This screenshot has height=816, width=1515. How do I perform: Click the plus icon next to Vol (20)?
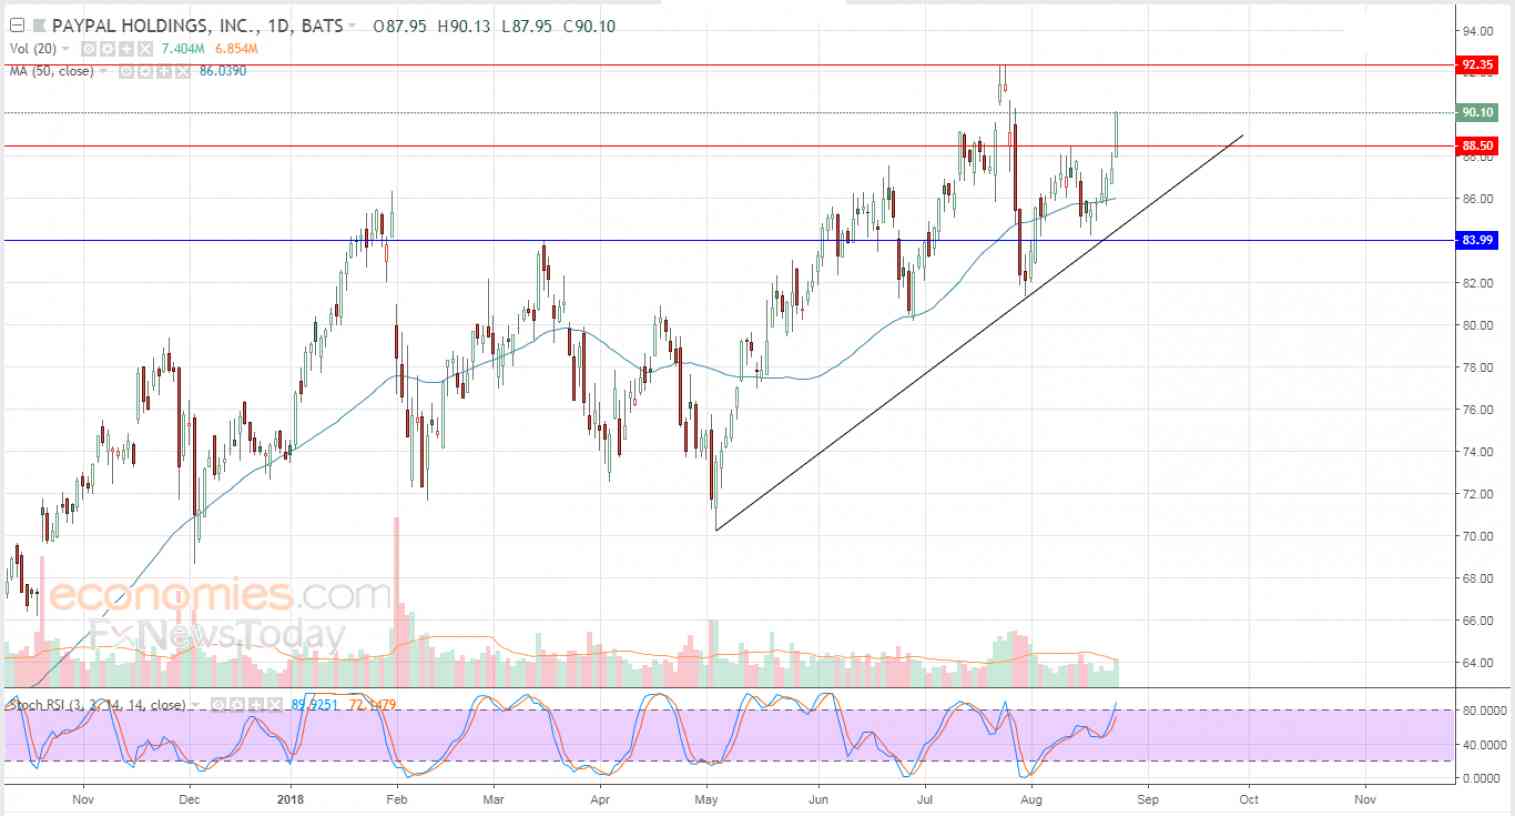[126, 49]
